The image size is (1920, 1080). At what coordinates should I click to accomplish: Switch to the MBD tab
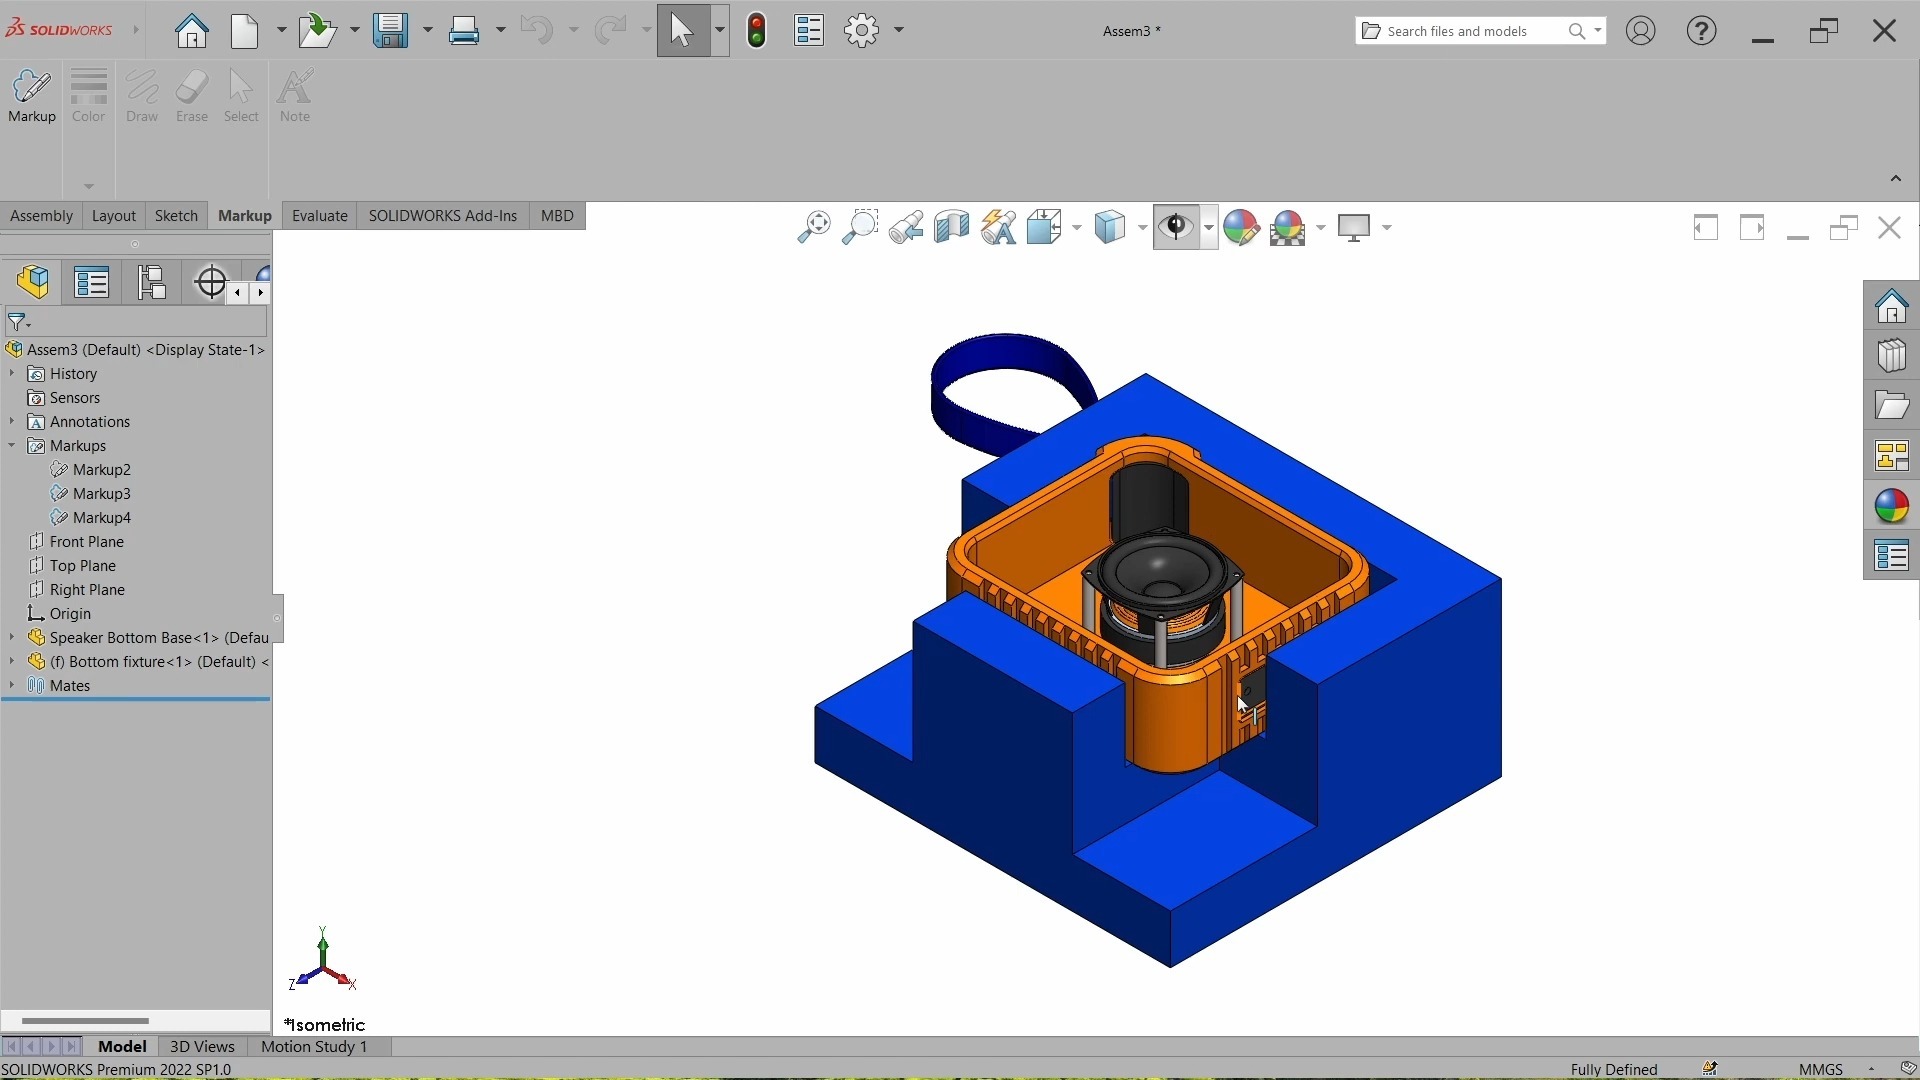click(x=557, y=216)
